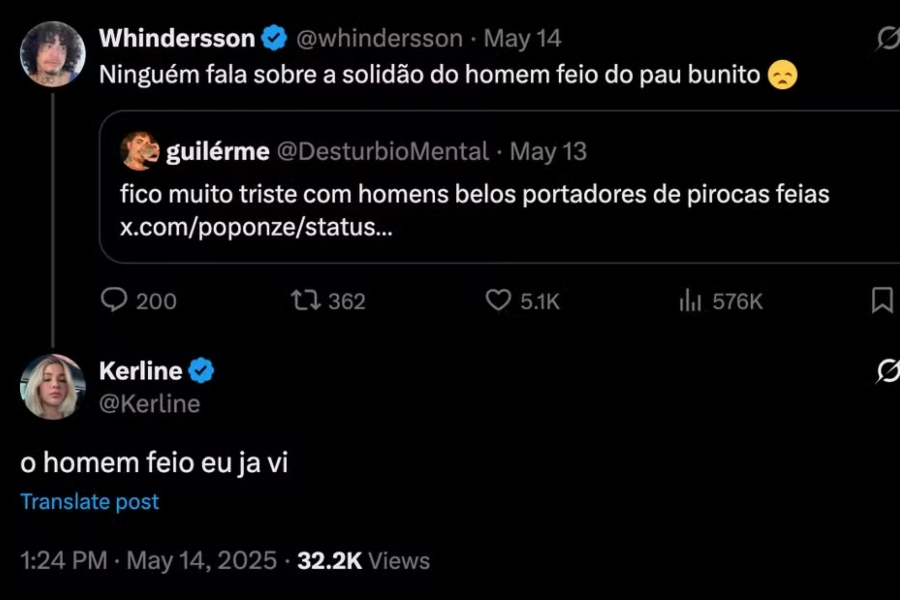Click Whindersson's blue verified badge

(x=274, y=39)
